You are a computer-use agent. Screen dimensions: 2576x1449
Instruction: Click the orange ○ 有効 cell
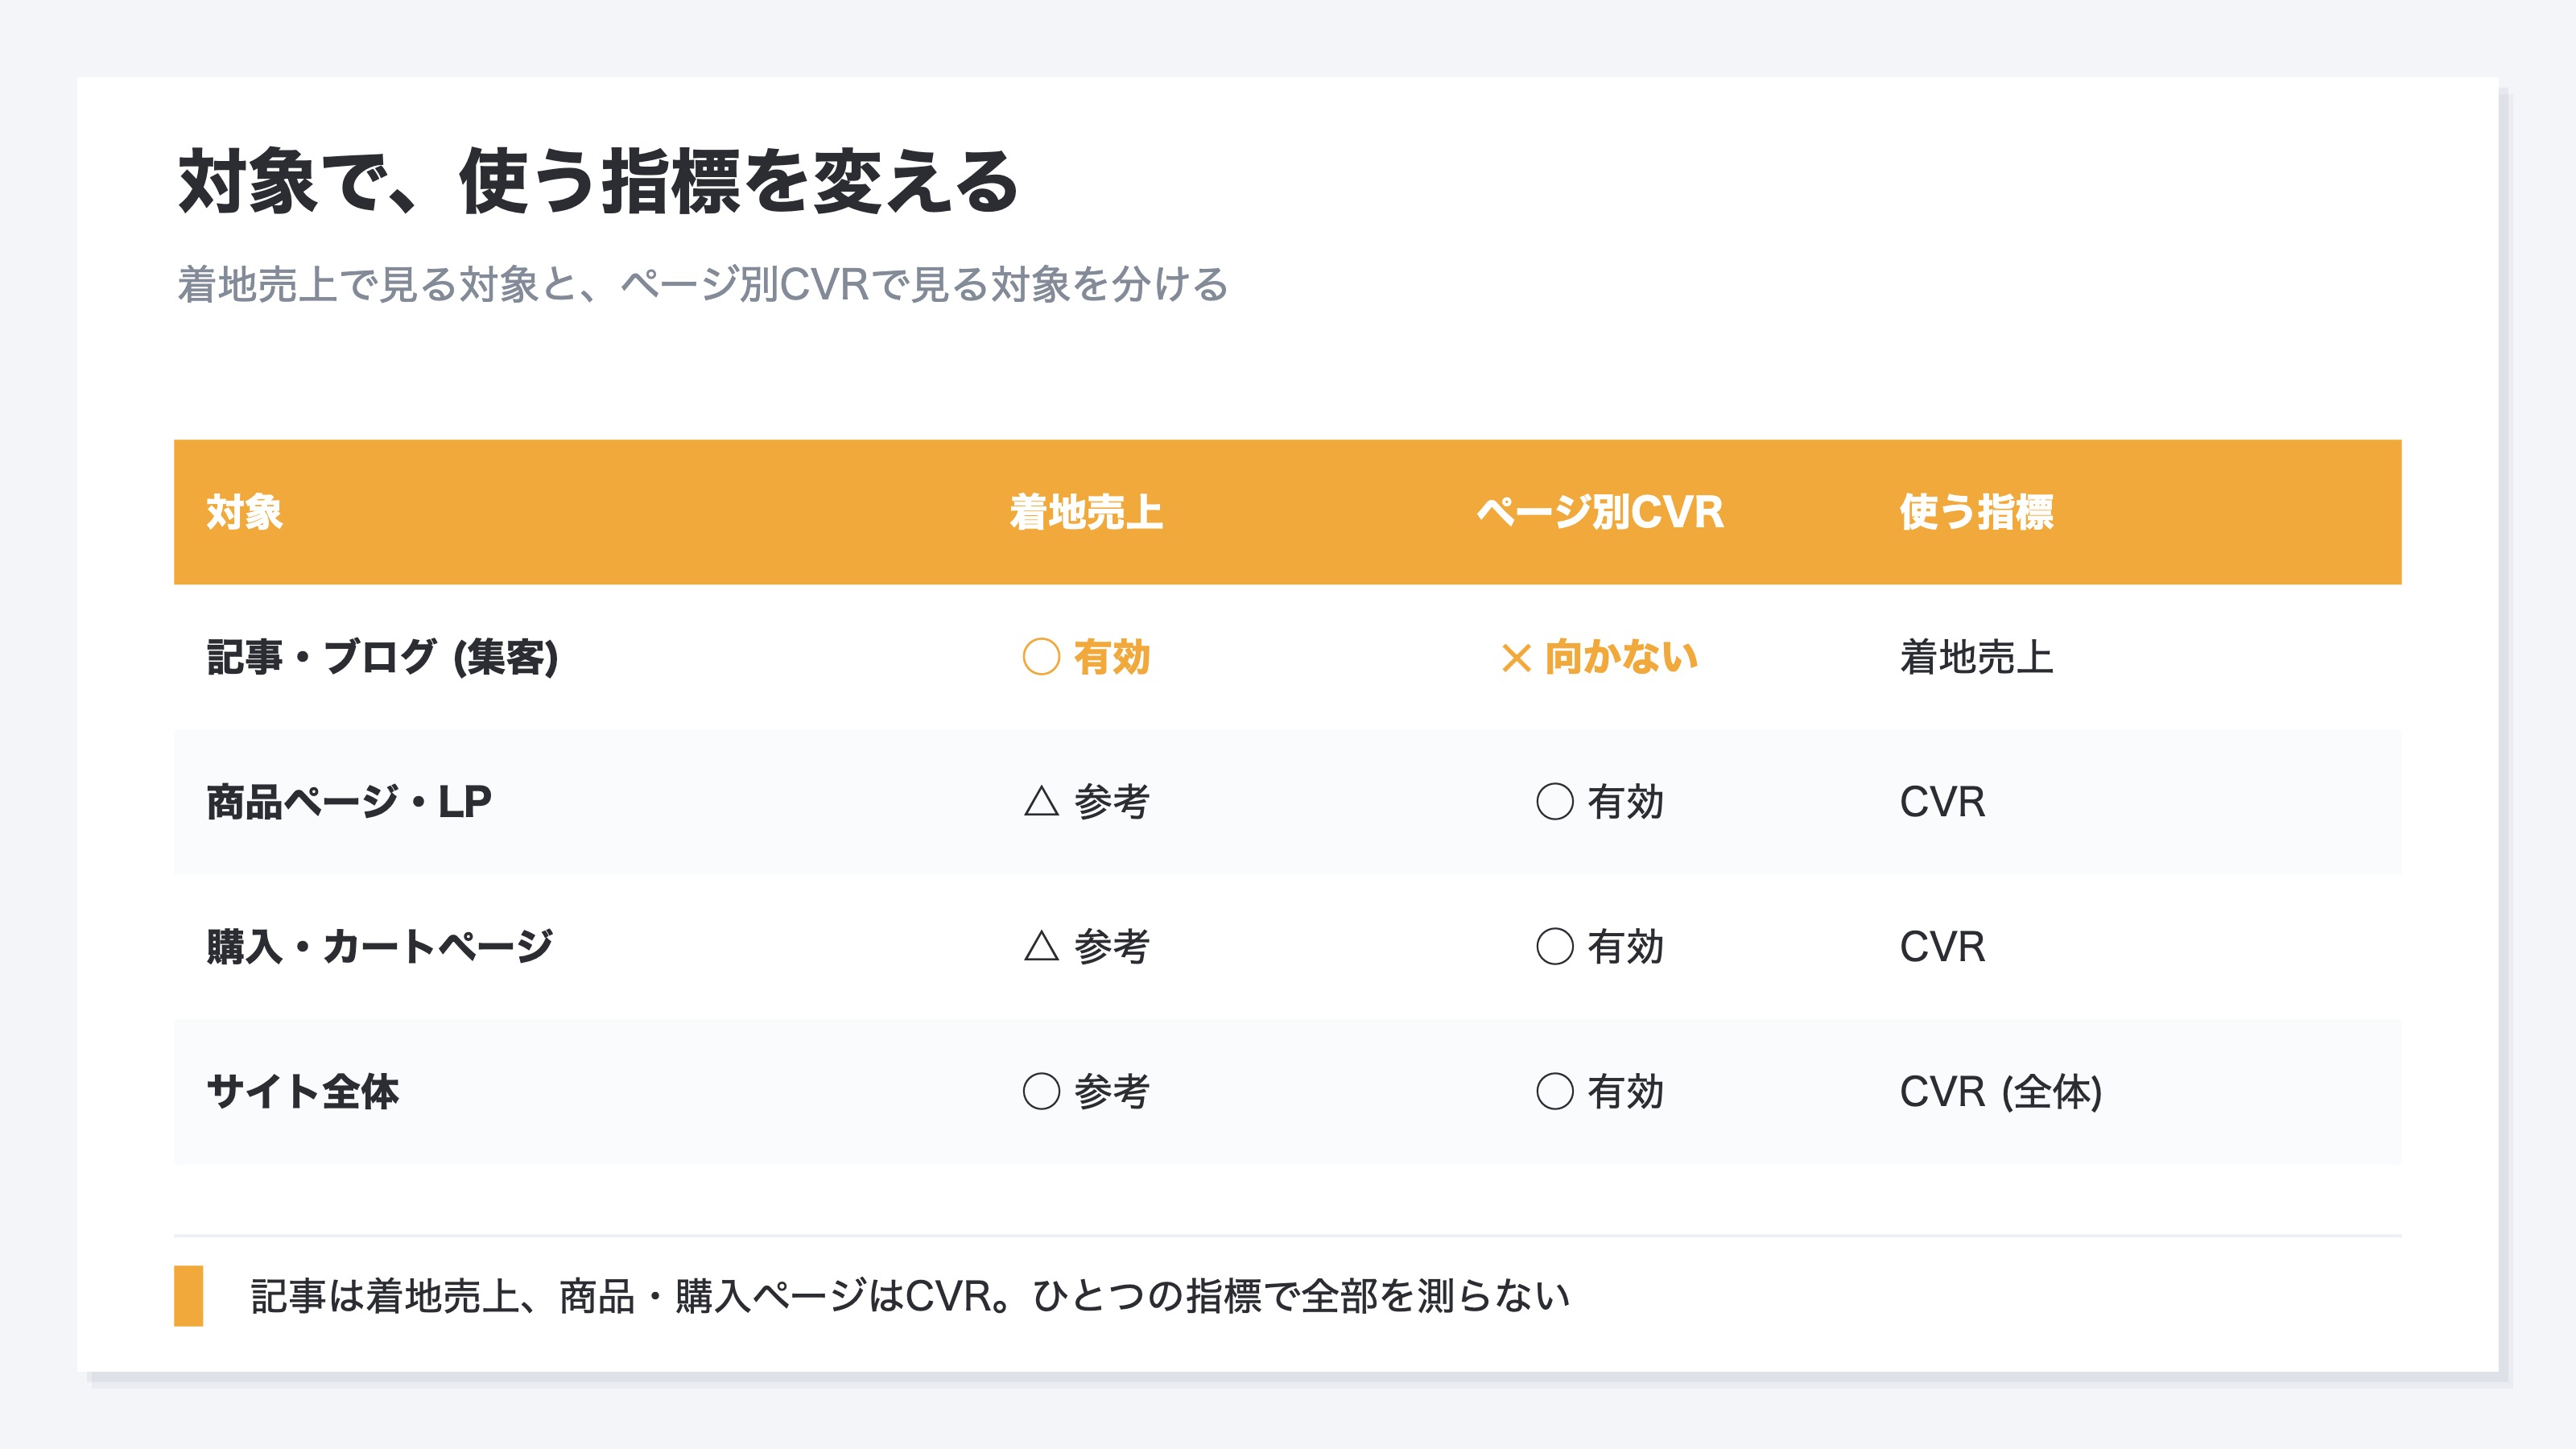pos(1086,657)
